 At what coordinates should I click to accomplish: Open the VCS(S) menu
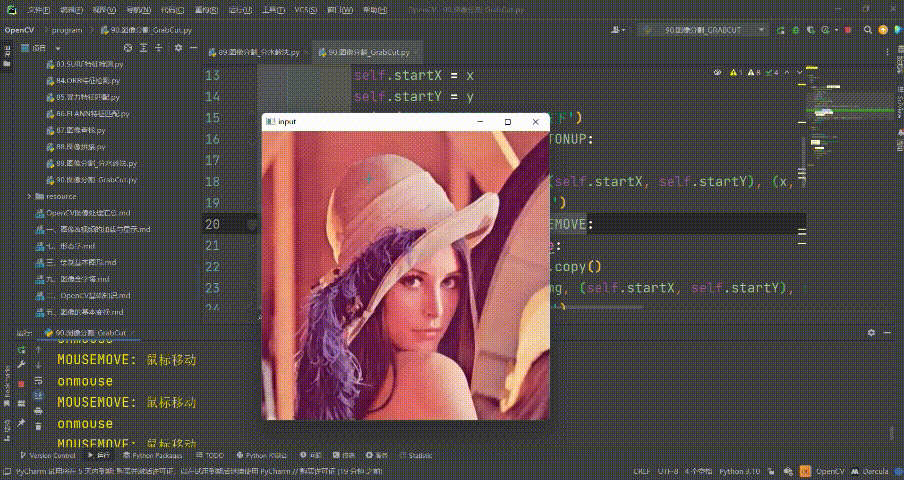pyautogui.click(x=306, y=10)
